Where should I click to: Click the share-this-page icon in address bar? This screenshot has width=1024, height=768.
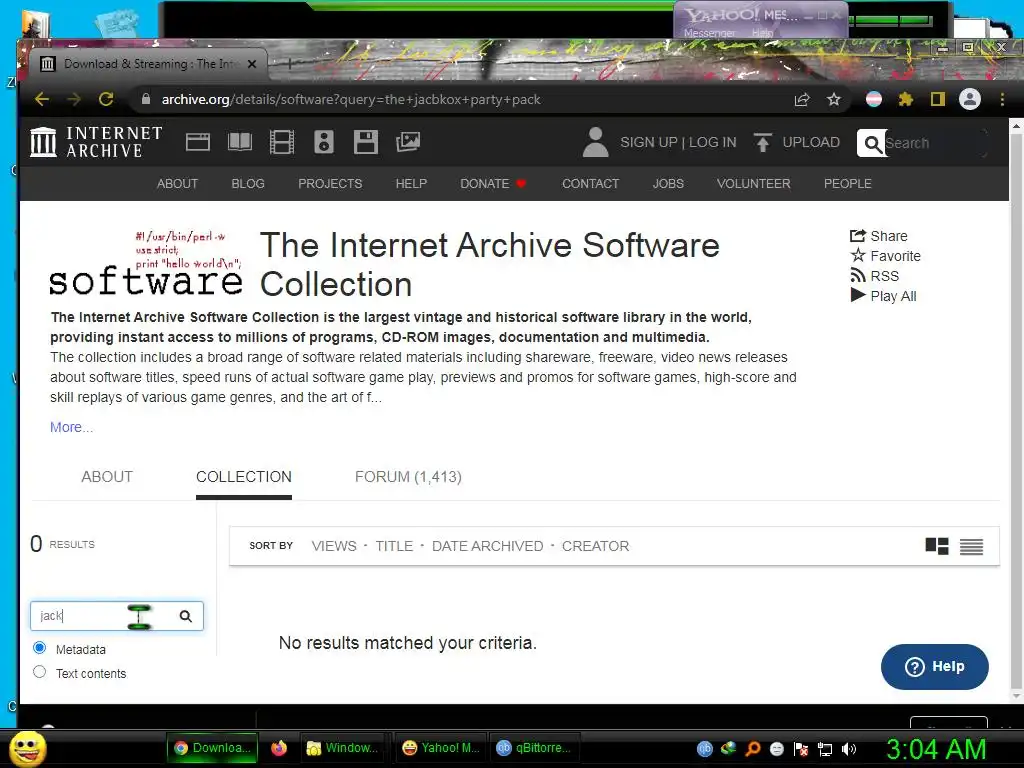pos(802,99)
